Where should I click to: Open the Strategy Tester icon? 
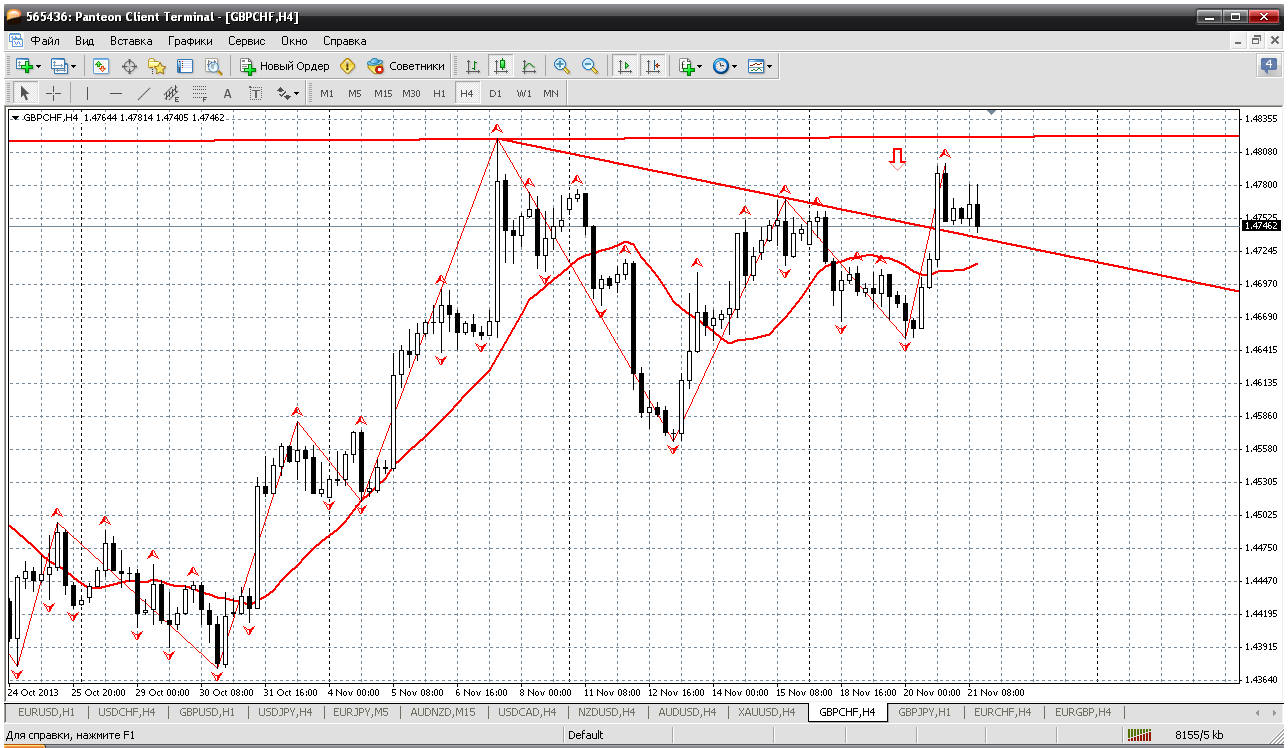point(213,66)
